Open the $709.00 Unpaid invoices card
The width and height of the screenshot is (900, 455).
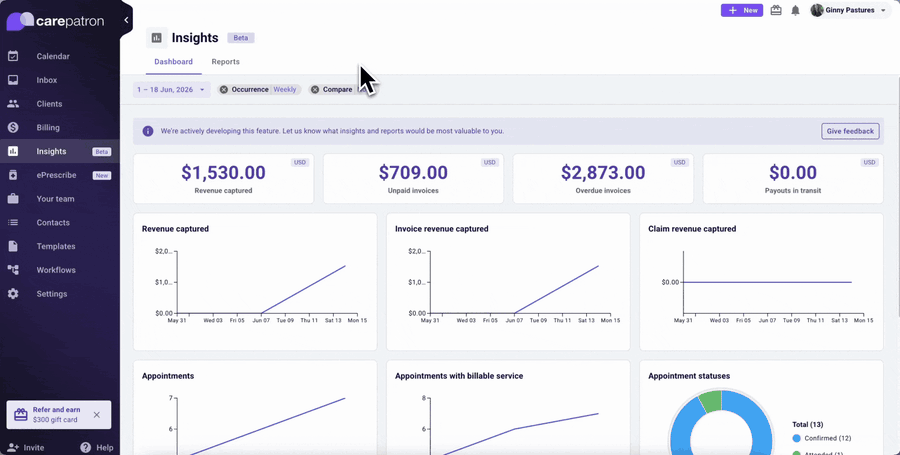pos(413,178)
